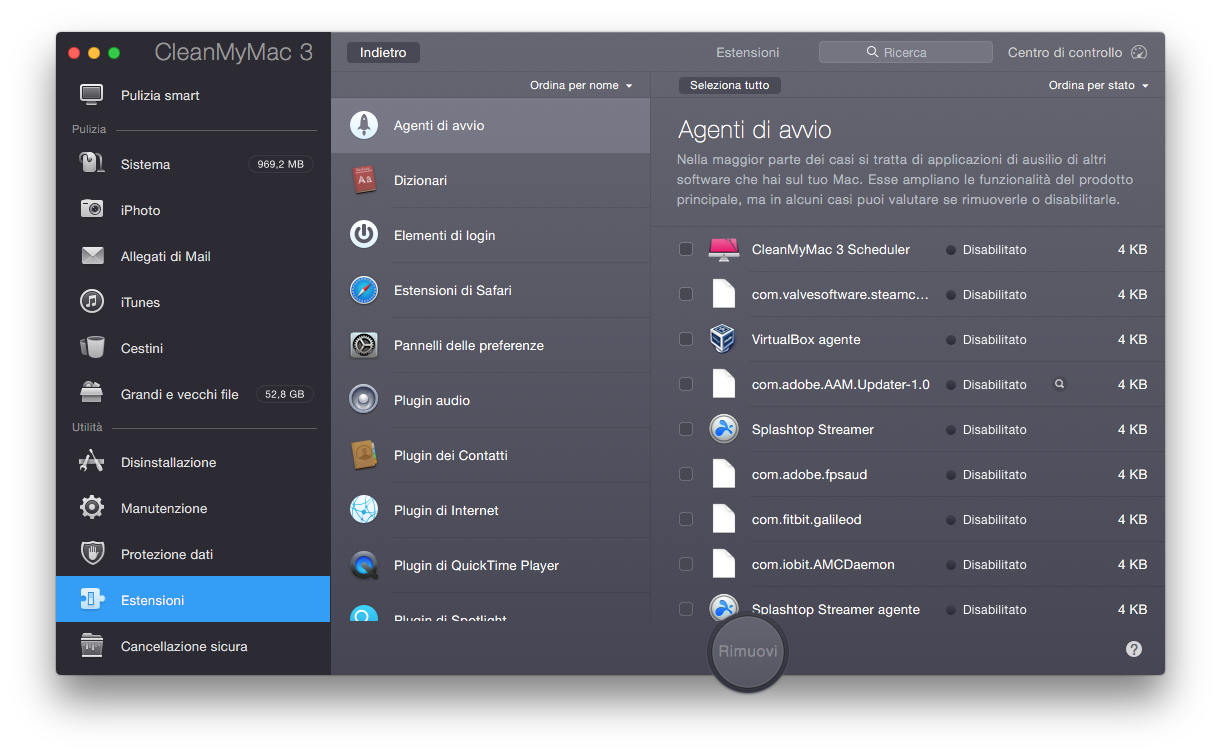The width and height of the screenshot is (1221, 755).
Task: Open Grandi e vecchi file icon
Action: (x=92, y=393)
